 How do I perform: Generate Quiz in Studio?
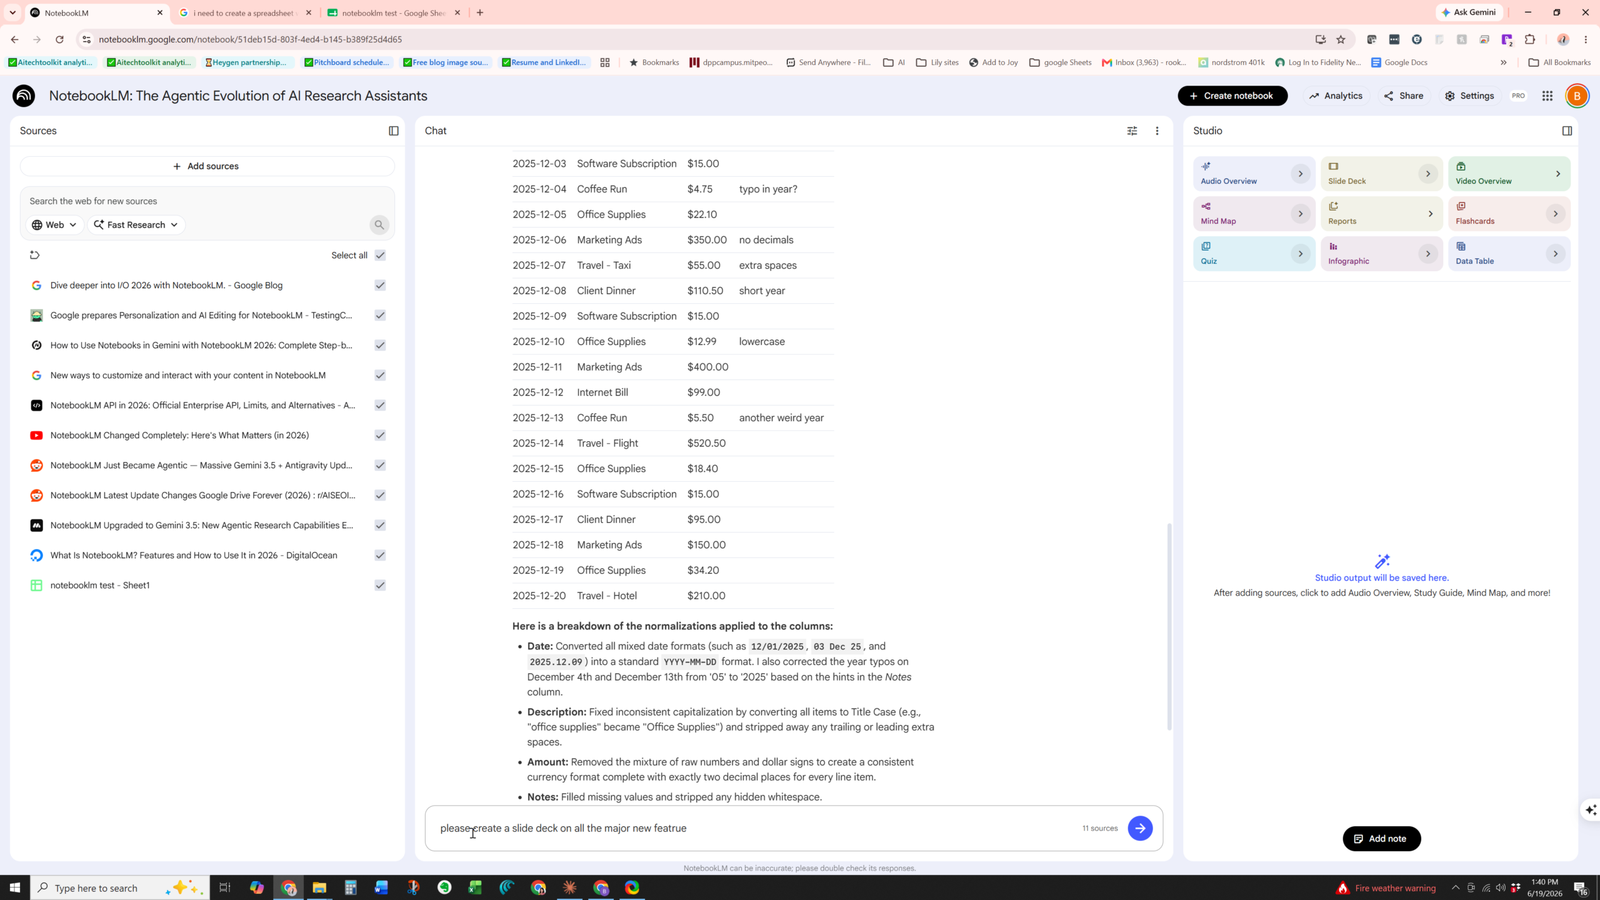(1254, 254)
